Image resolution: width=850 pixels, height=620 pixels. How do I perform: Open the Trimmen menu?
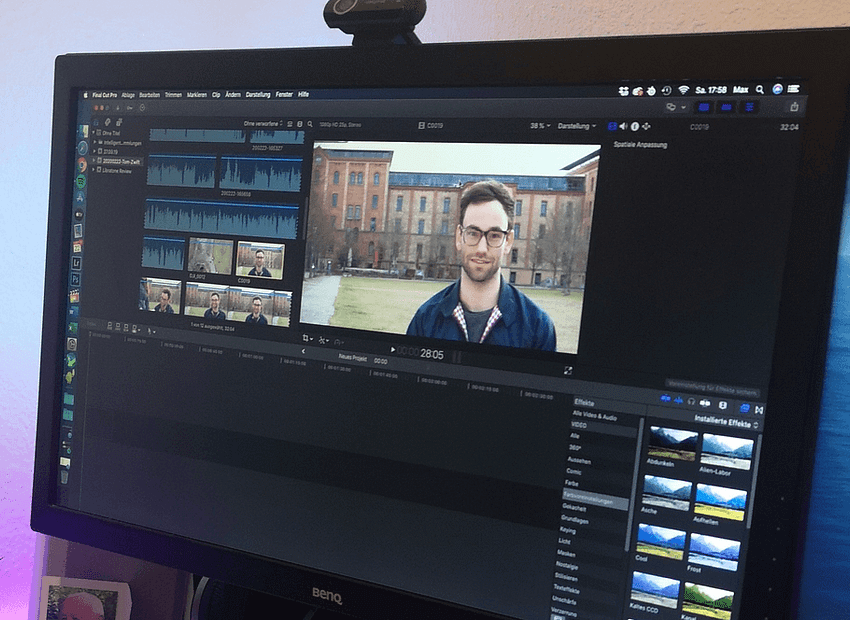[173, 95]
